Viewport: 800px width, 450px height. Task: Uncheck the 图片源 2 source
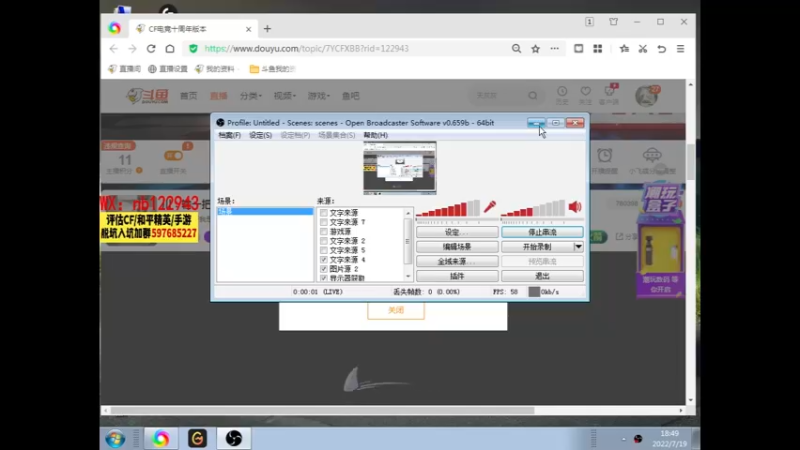tap(323, 269)
